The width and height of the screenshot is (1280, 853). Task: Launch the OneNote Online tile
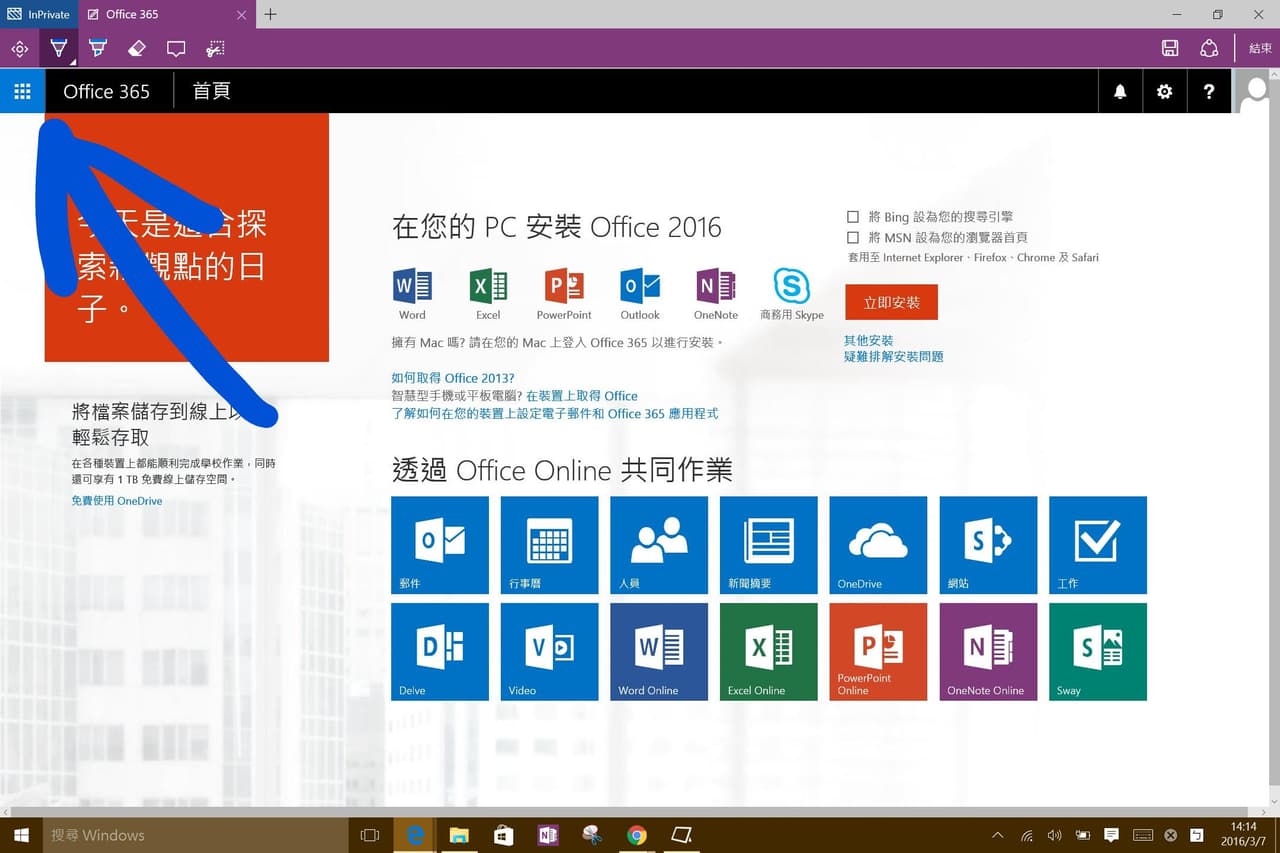pyautogui.click(x=989, y=651)
